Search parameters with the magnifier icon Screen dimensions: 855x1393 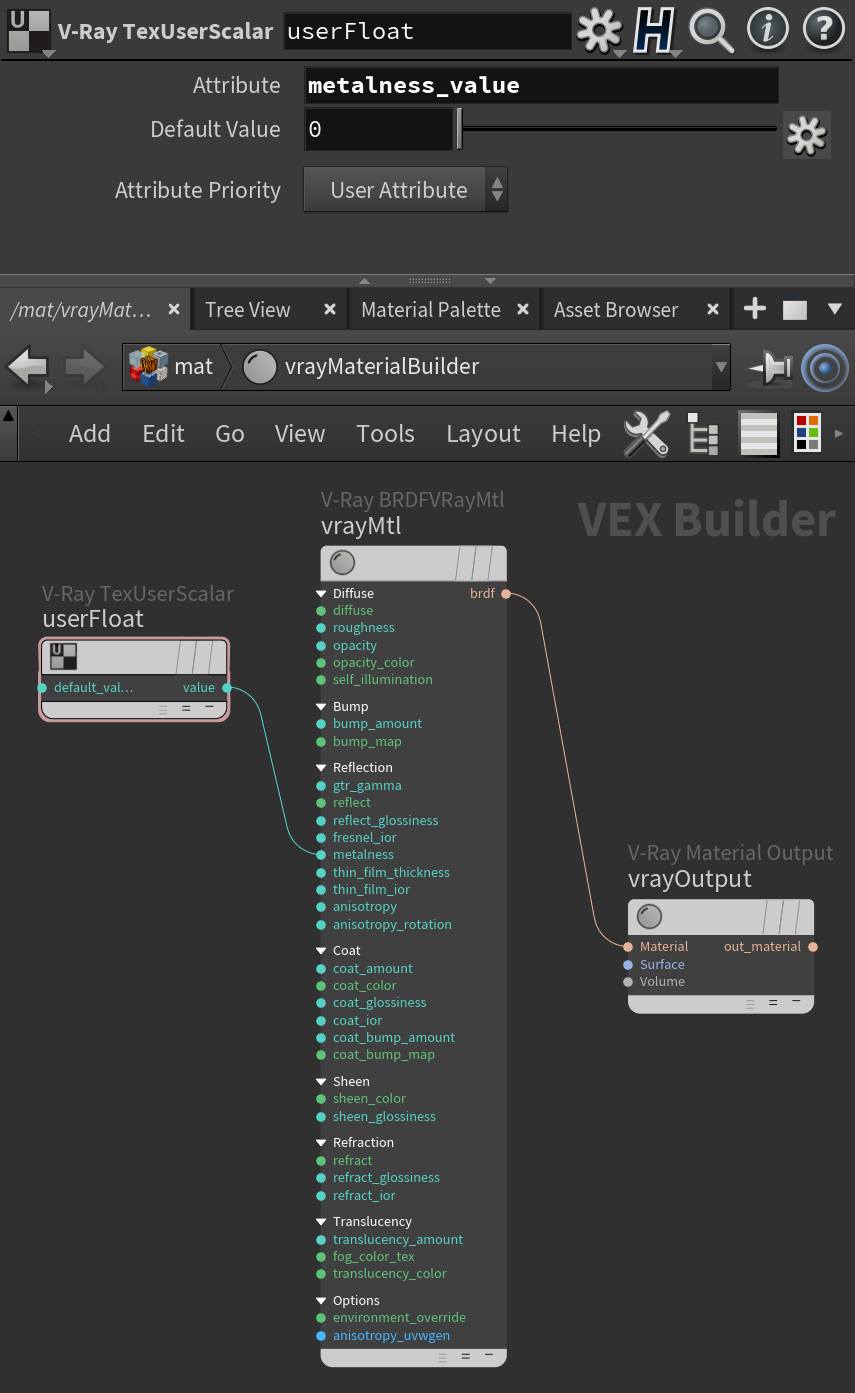(x=711, y=31)
